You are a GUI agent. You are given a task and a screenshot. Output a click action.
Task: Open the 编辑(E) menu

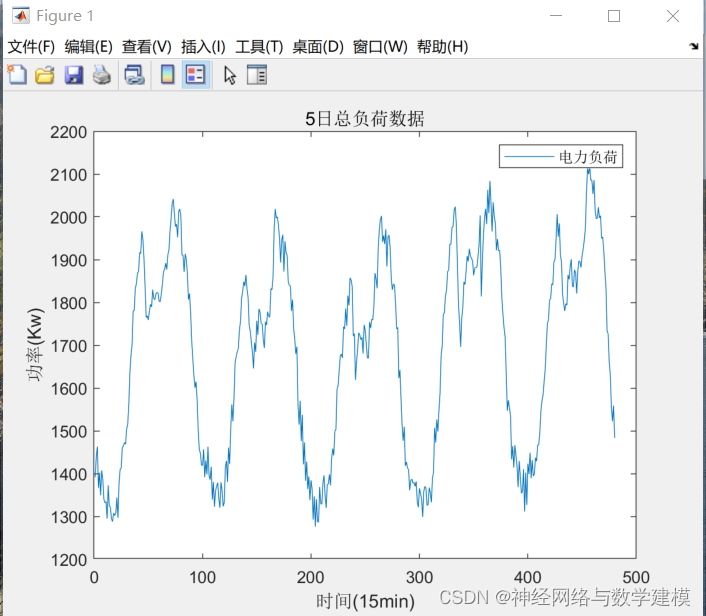(x=88, y=46)
